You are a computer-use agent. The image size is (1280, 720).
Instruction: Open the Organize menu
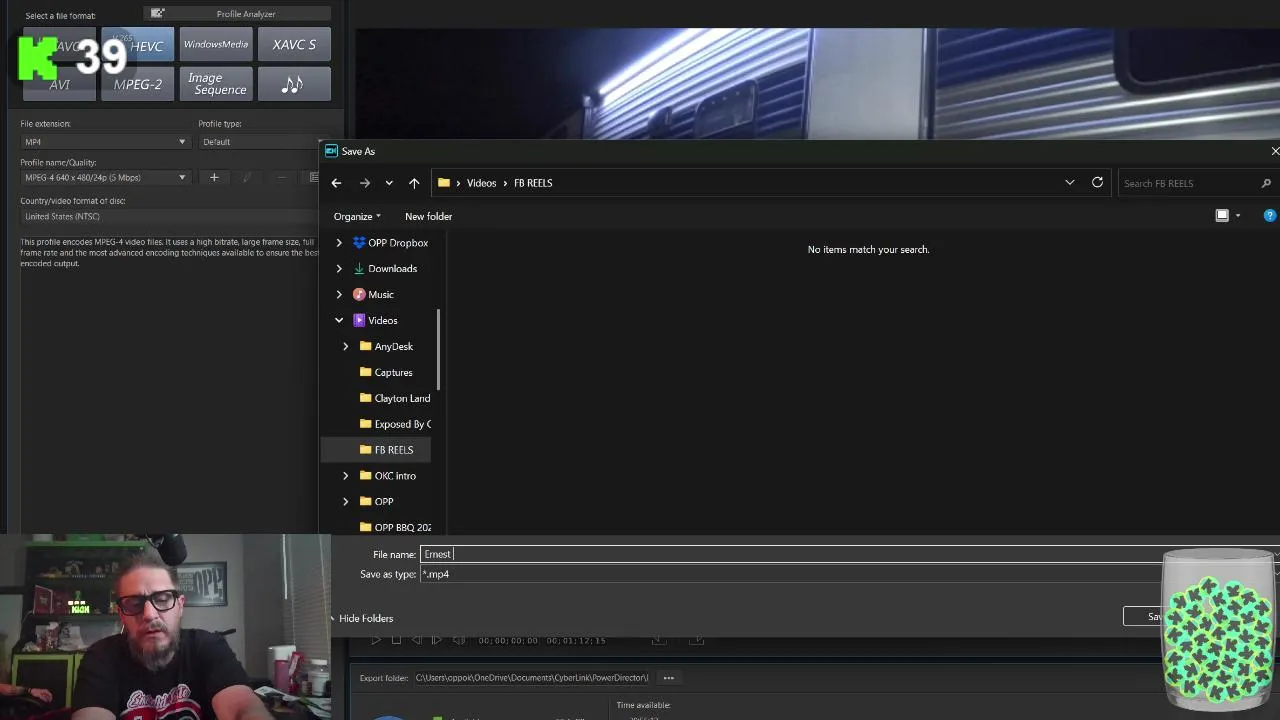tap(357, 217)
